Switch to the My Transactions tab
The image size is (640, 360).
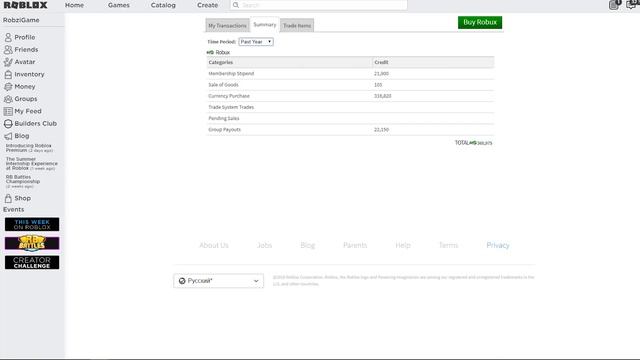(x=227, y=25)
